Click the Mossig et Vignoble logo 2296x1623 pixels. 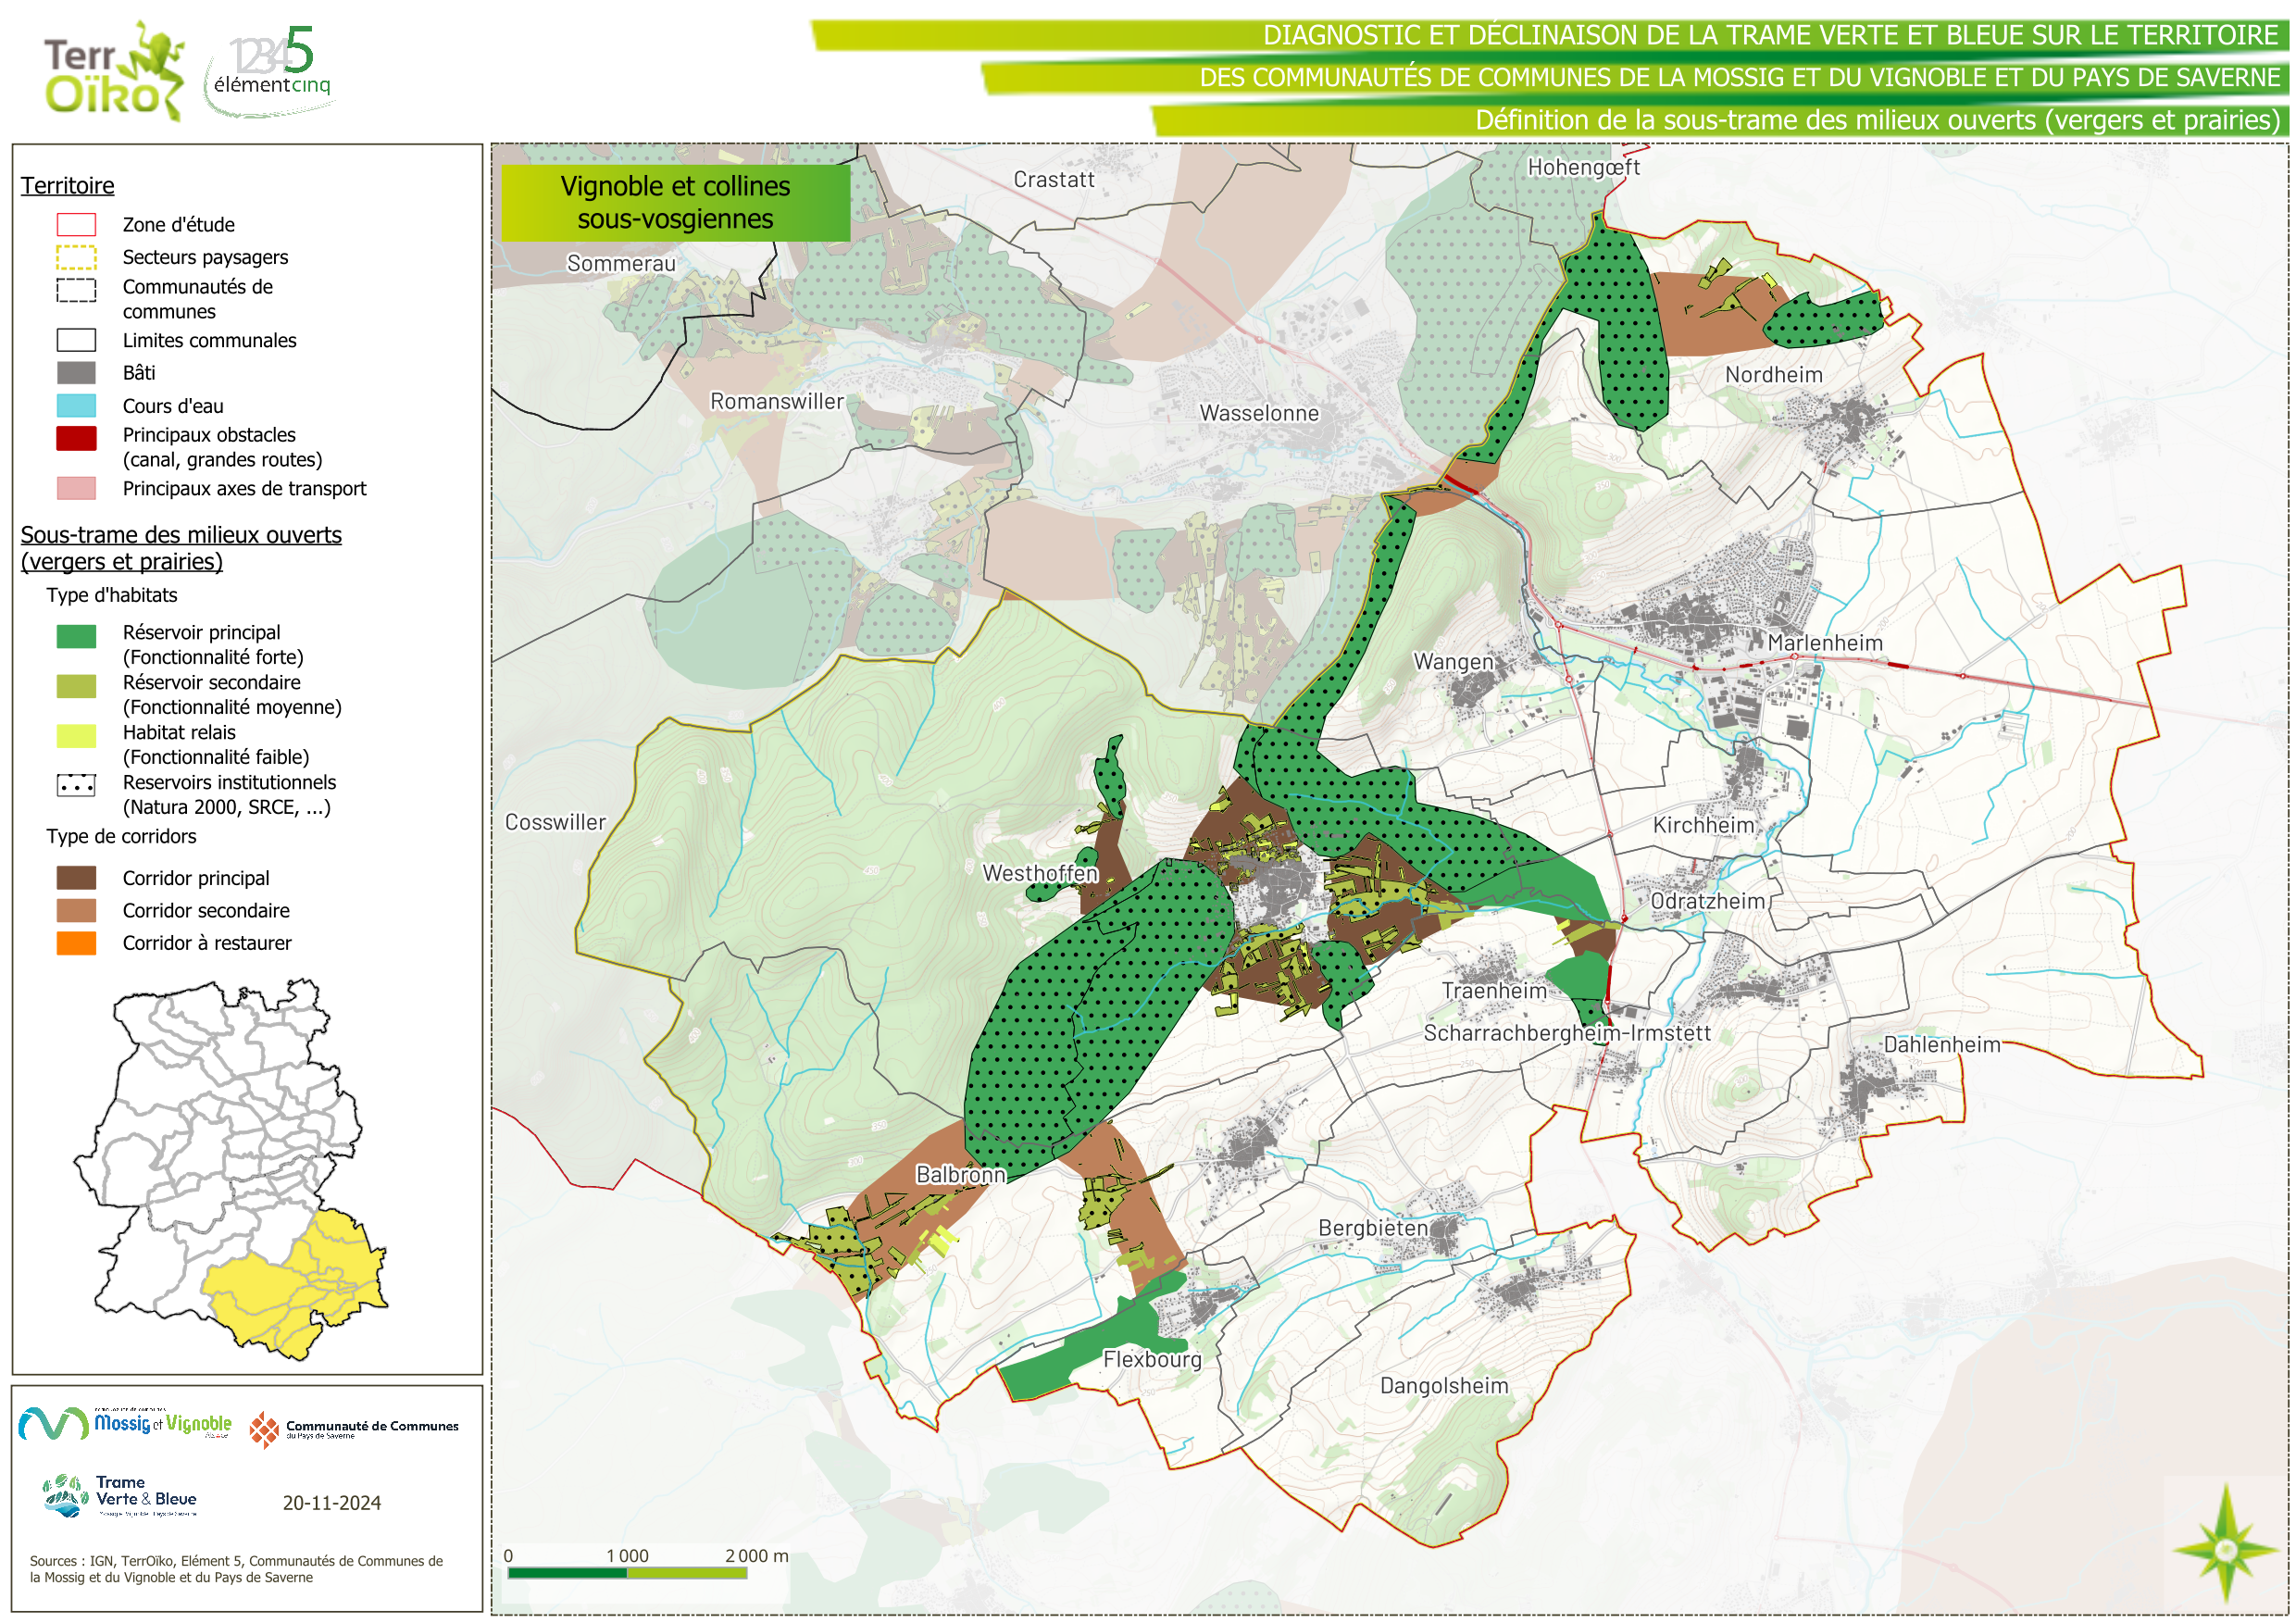point(125,1423)
